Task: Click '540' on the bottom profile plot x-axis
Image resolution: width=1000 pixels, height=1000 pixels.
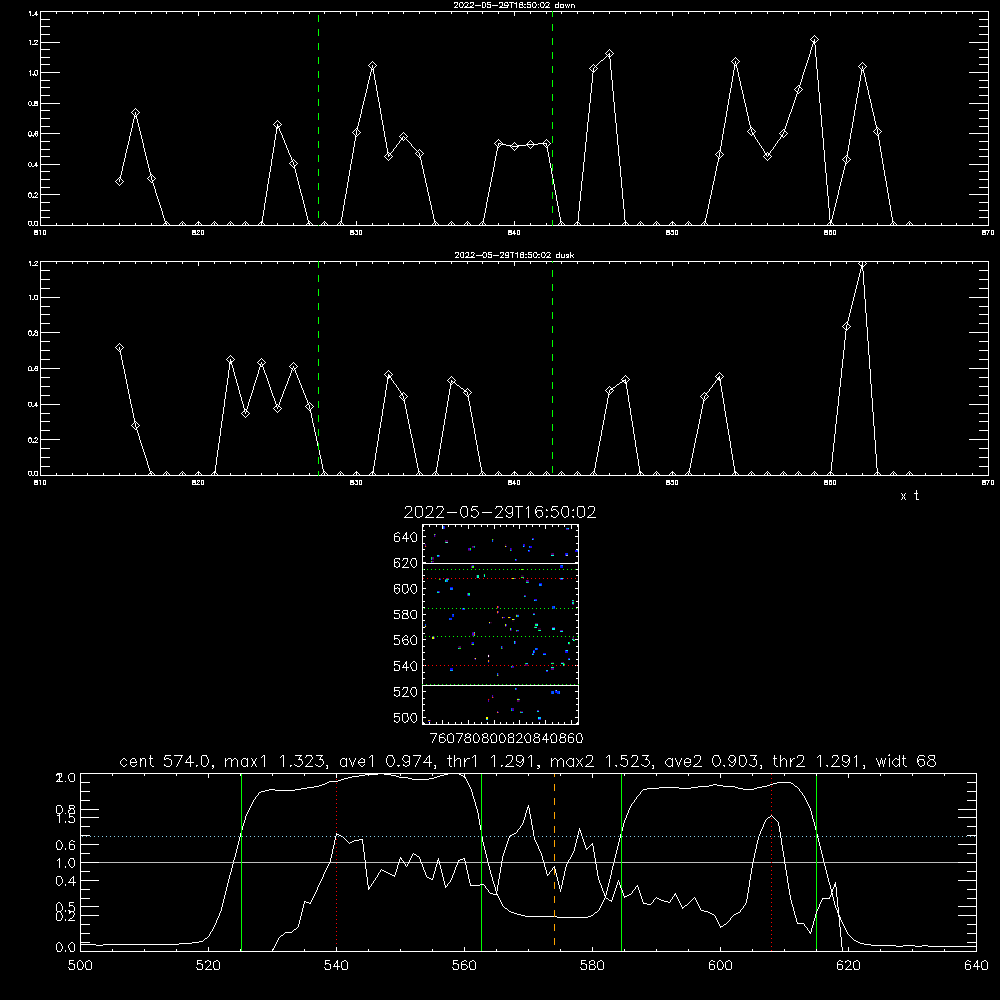Action: pos(337,966)
